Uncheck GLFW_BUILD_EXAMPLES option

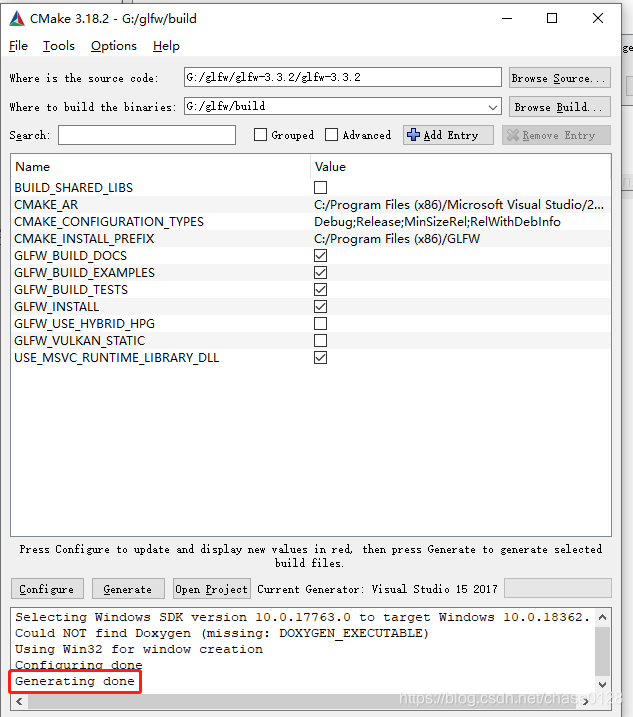coord(321,273)
